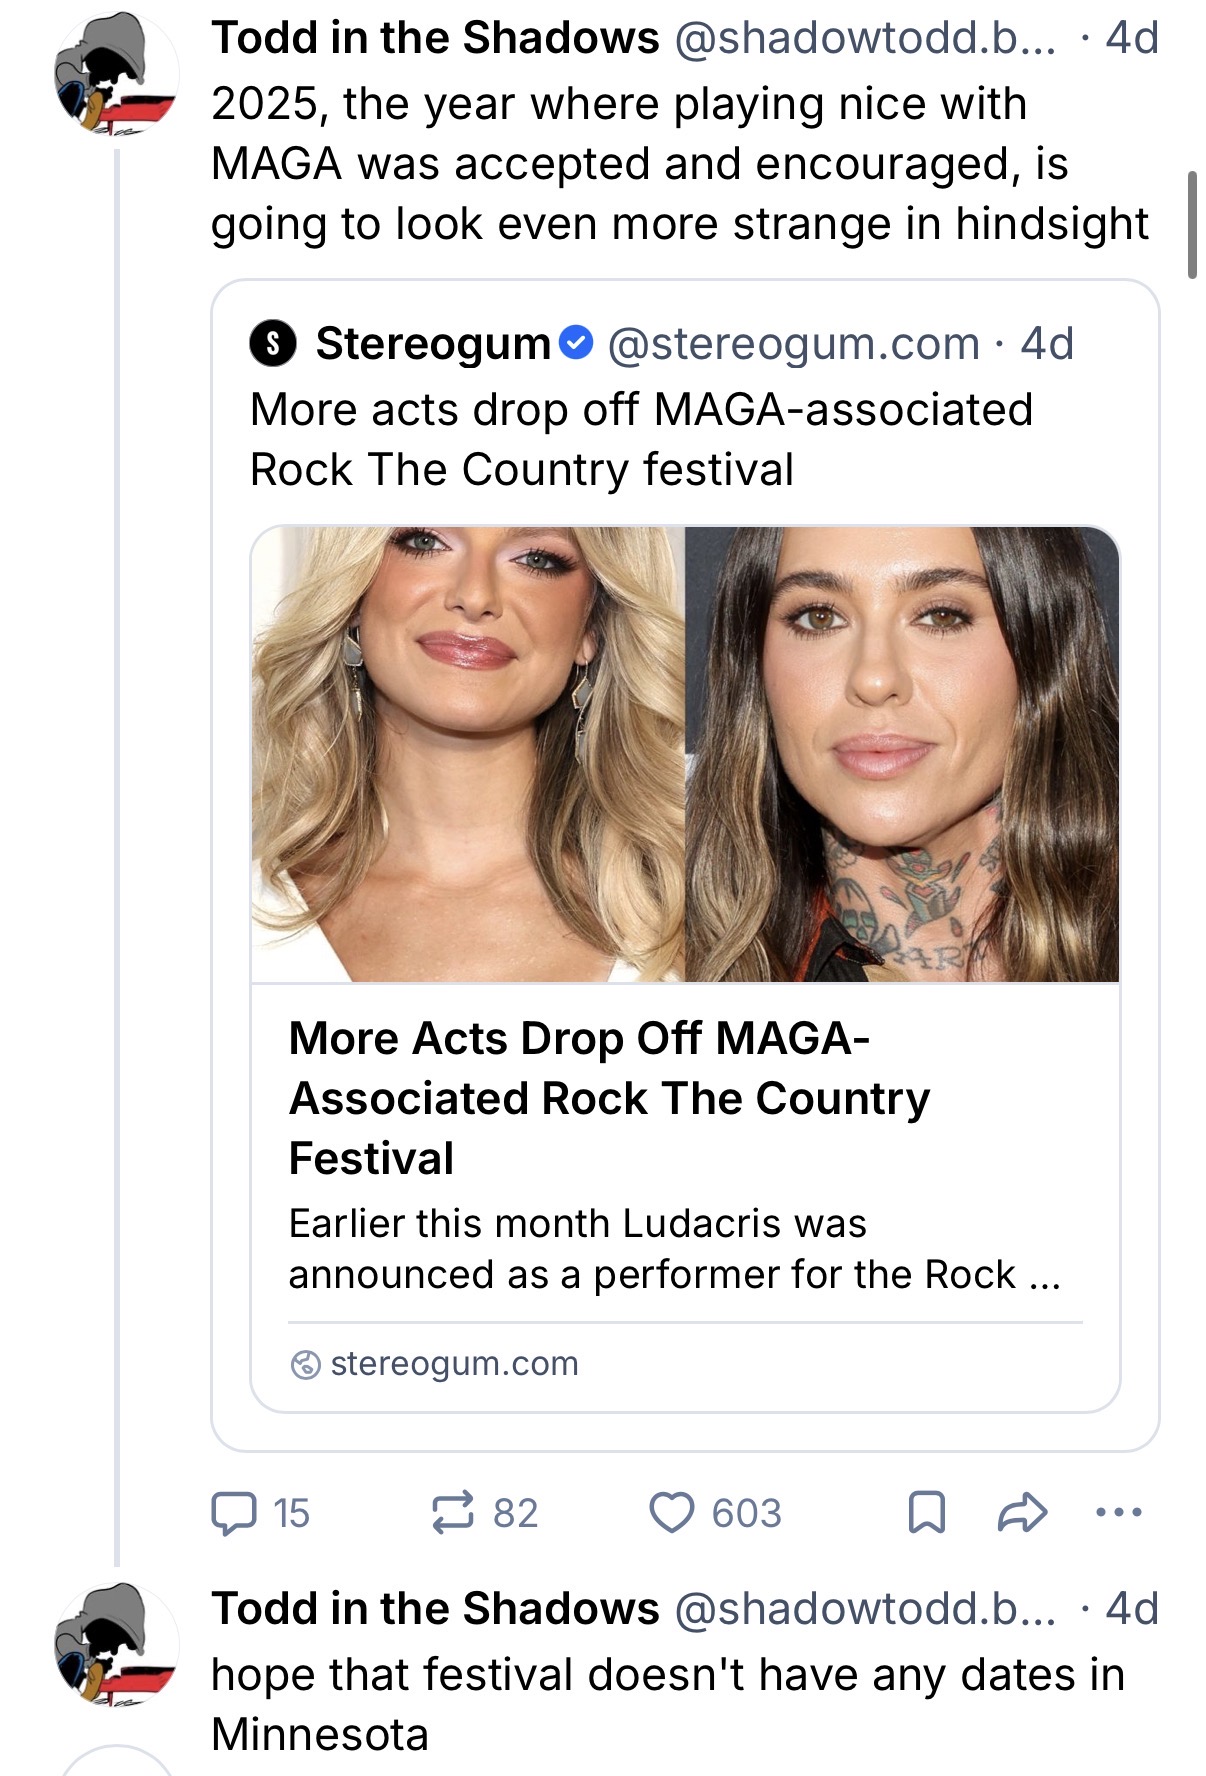This screenshot has width=1206, height=1776.
Task: Open article headline More Acts Drop Off
Action: (609, 1098)
